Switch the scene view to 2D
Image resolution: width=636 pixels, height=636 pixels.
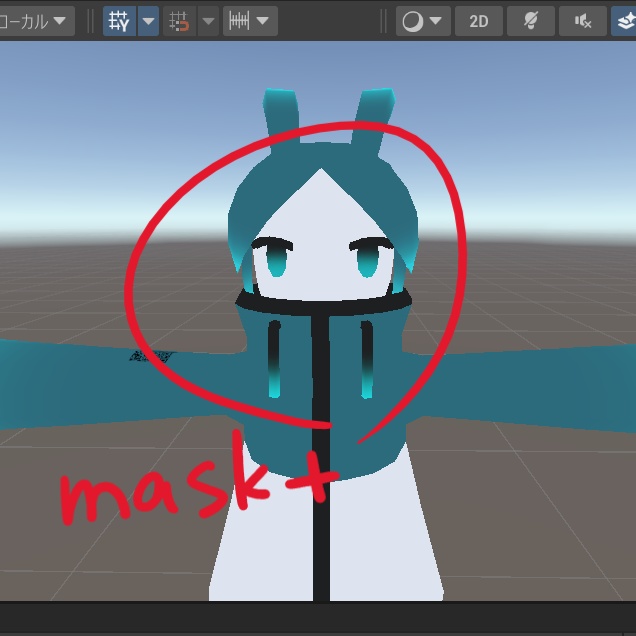point(479,21)
